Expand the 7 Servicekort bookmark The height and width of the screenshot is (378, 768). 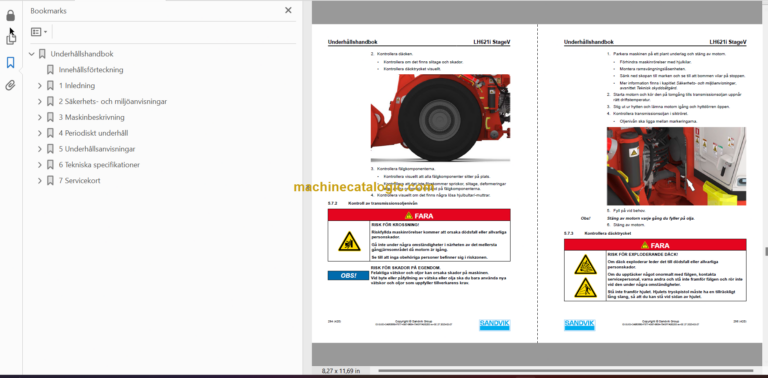(40, 181)
